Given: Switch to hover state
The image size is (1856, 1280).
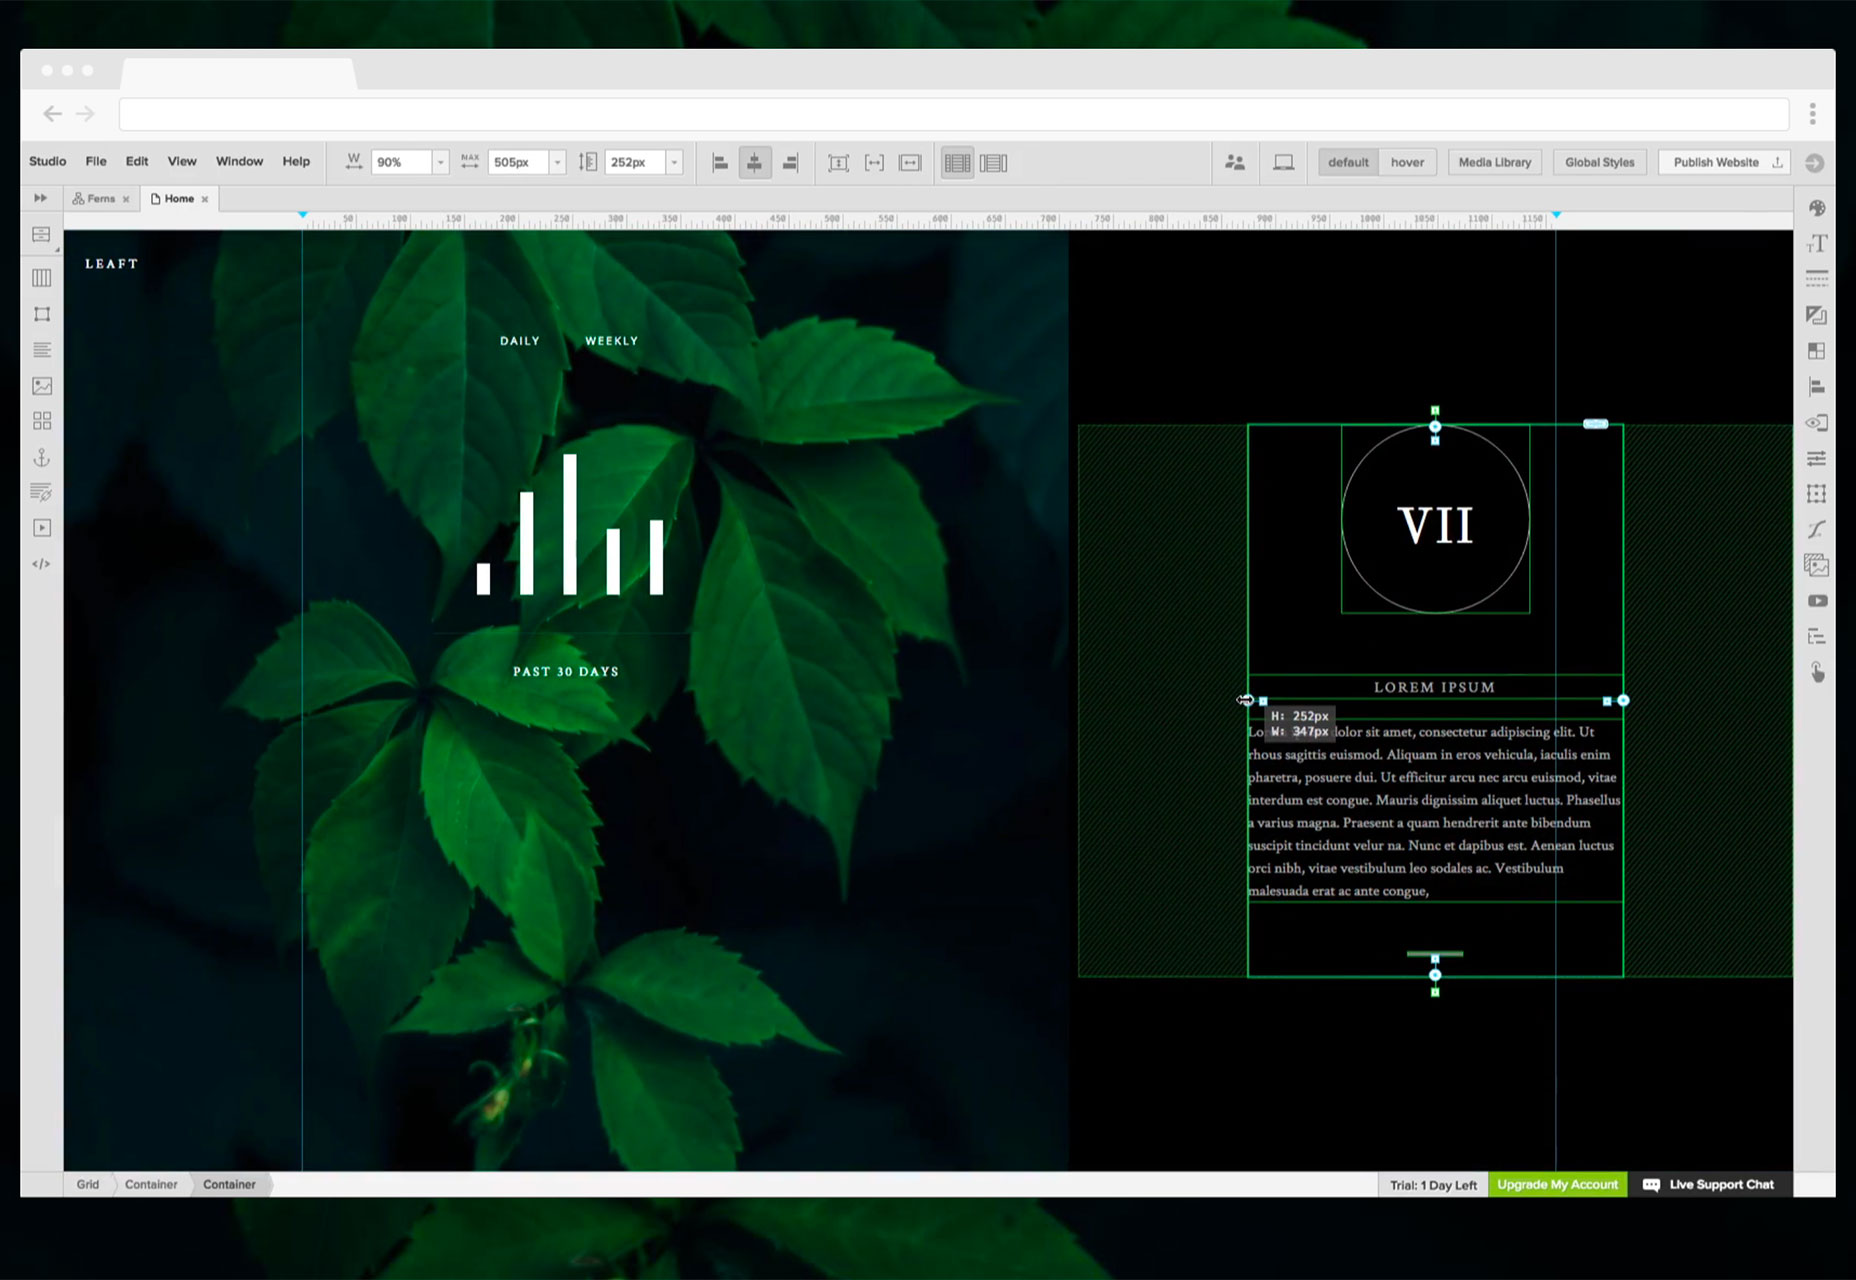Looking at the screenshot, I should (1407, 162).
